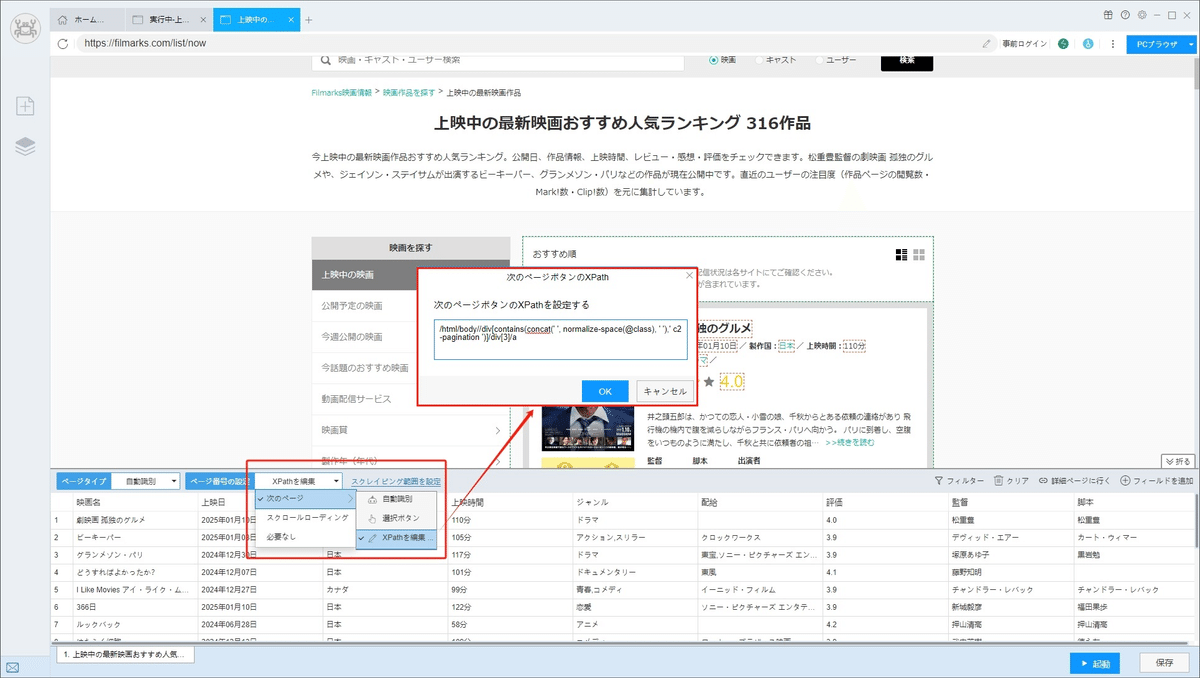The width and height of the screenshot is (1200, 678).
Task: Click the magnifier icon in Filmarks search box
Action: coord(325,60)
